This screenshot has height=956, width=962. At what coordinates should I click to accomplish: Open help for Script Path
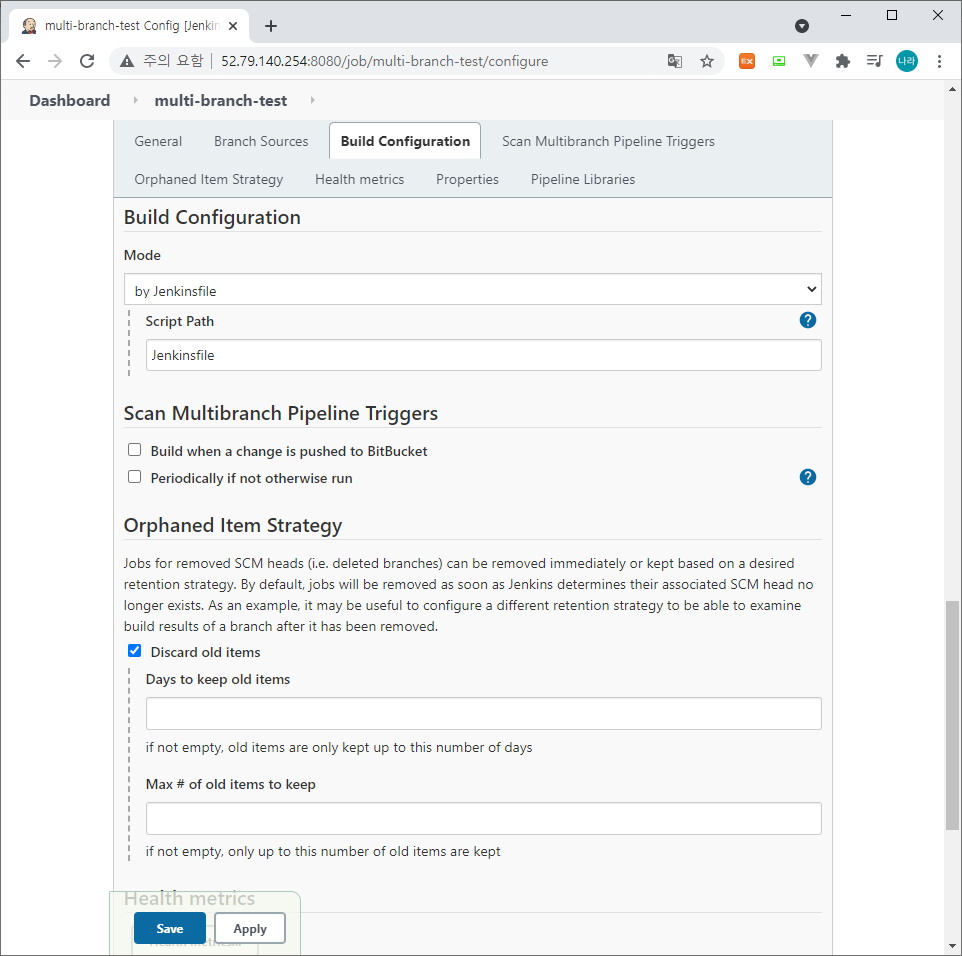pyautogui.click(x=807, y=320)
